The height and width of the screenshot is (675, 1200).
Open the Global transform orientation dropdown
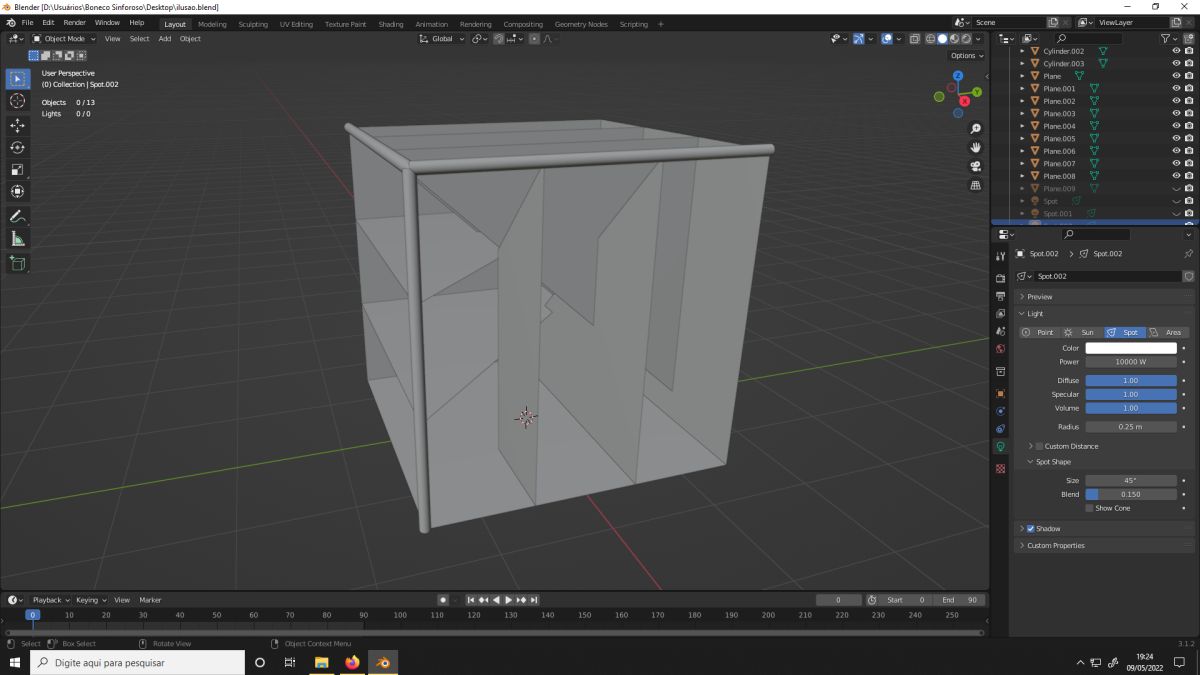[x=442, y=38]
